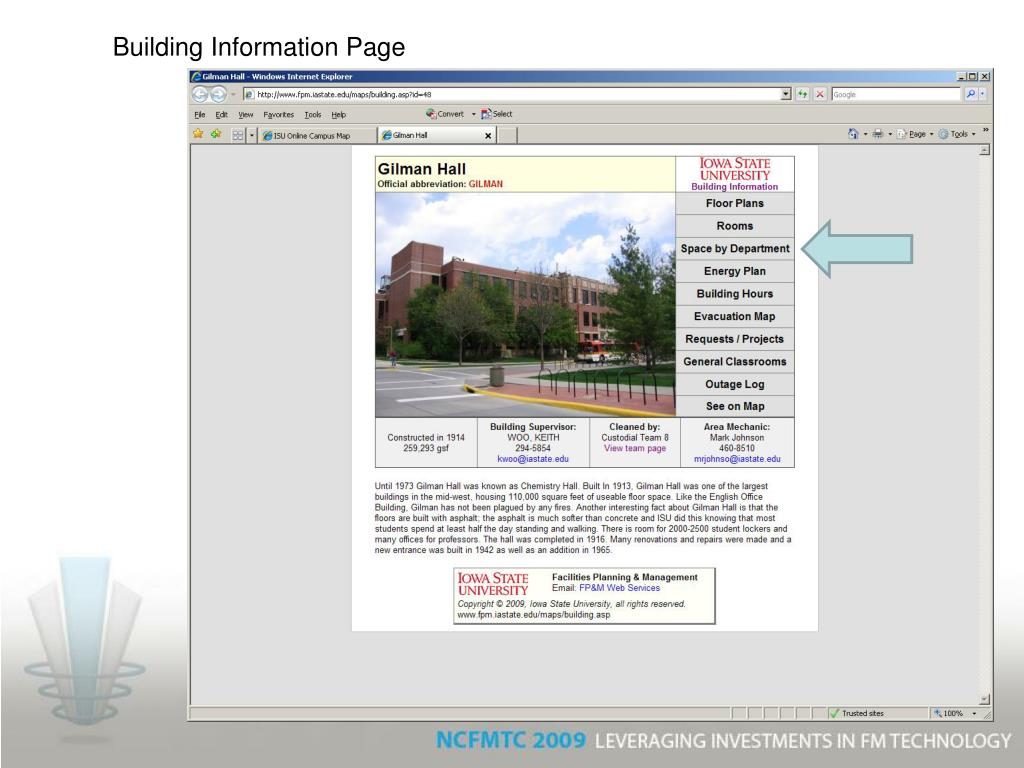This screenshot has height=768, width=1024.
Task: Open the View team page link
Action: tap(635, 449)
